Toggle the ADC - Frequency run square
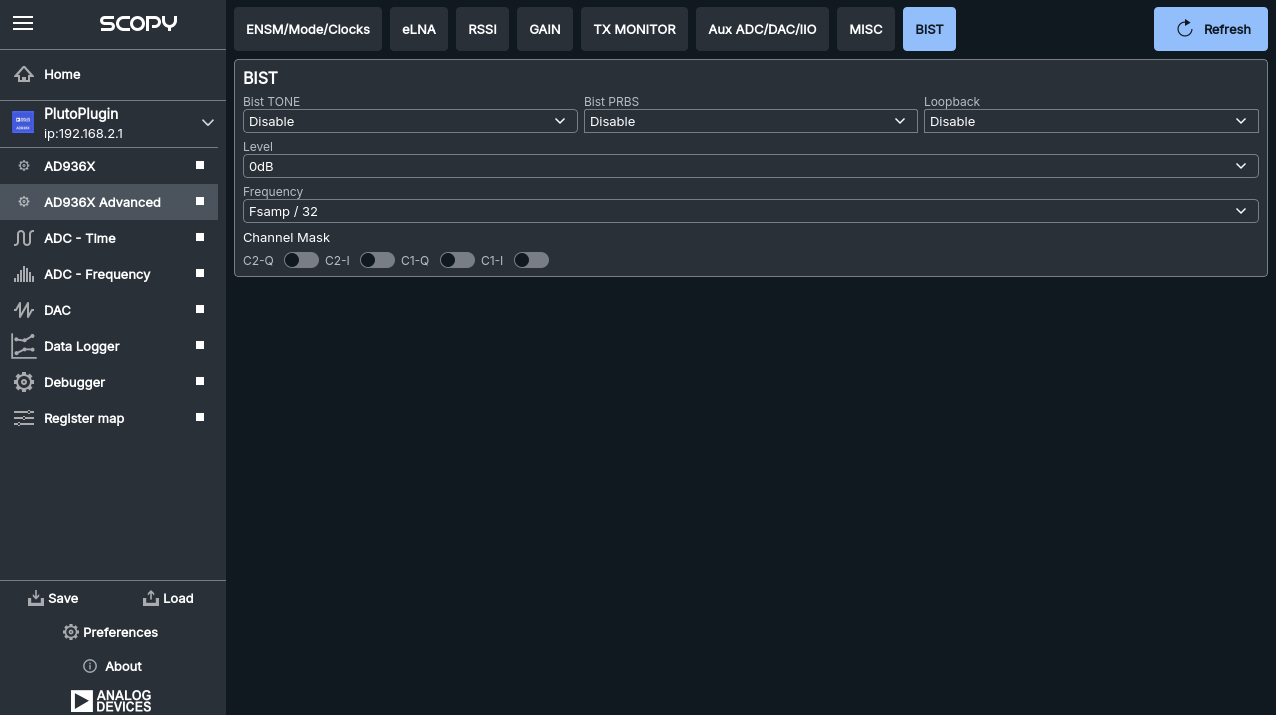 point(200,273)
